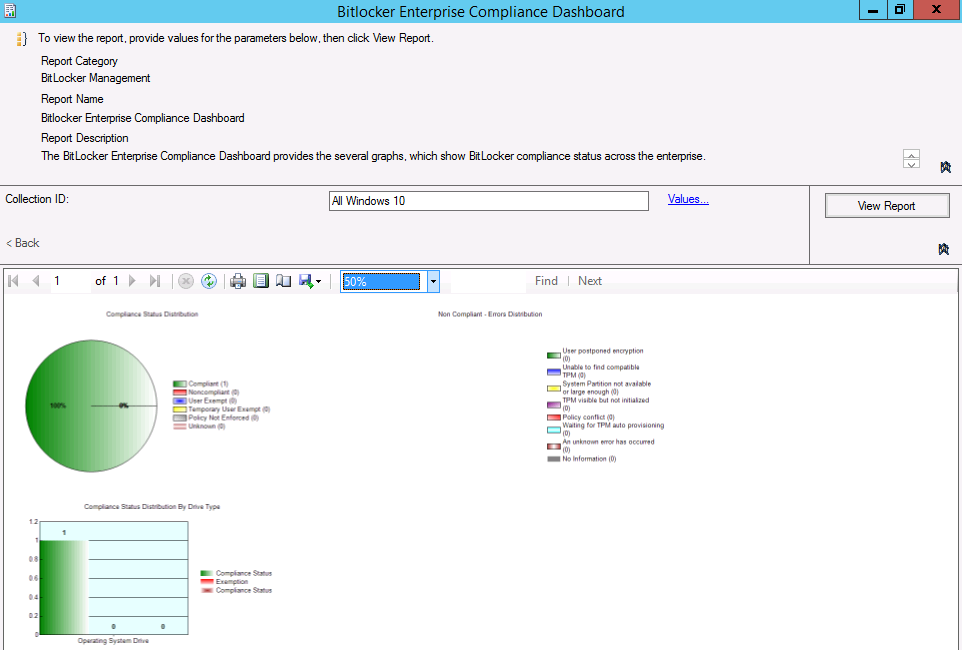Go to previous page of report
962x650 pixels.
point(36,281)
